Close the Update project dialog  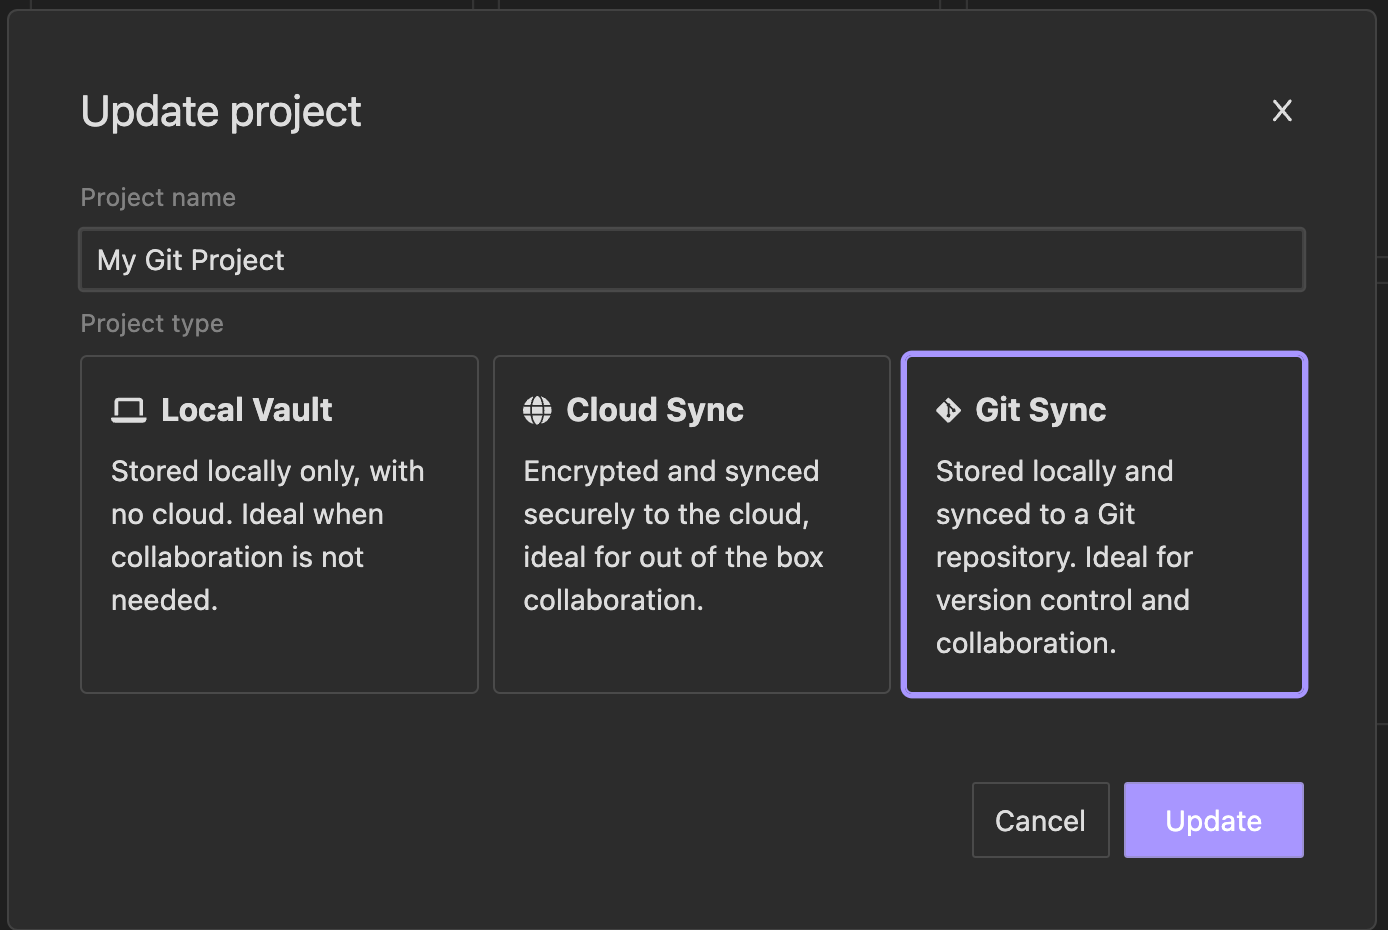click(1282, 110)
